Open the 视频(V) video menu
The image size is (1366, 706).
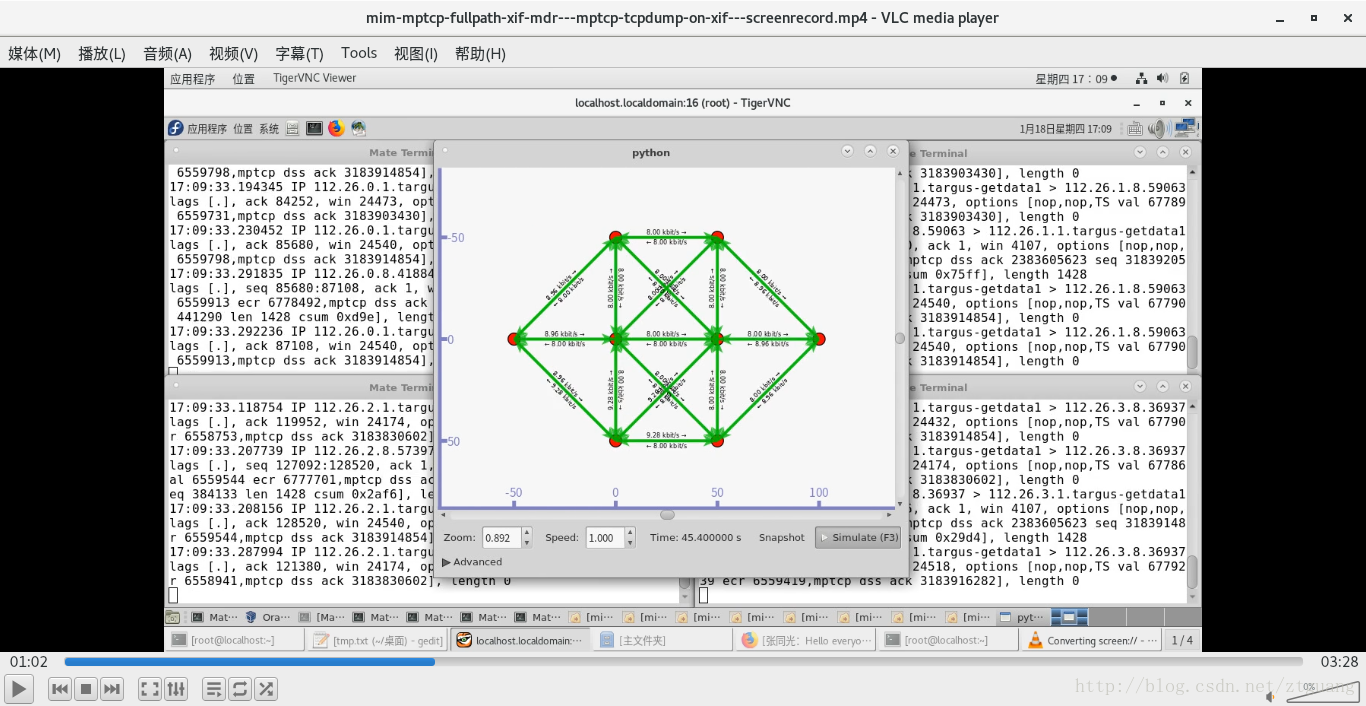(233, 54)
